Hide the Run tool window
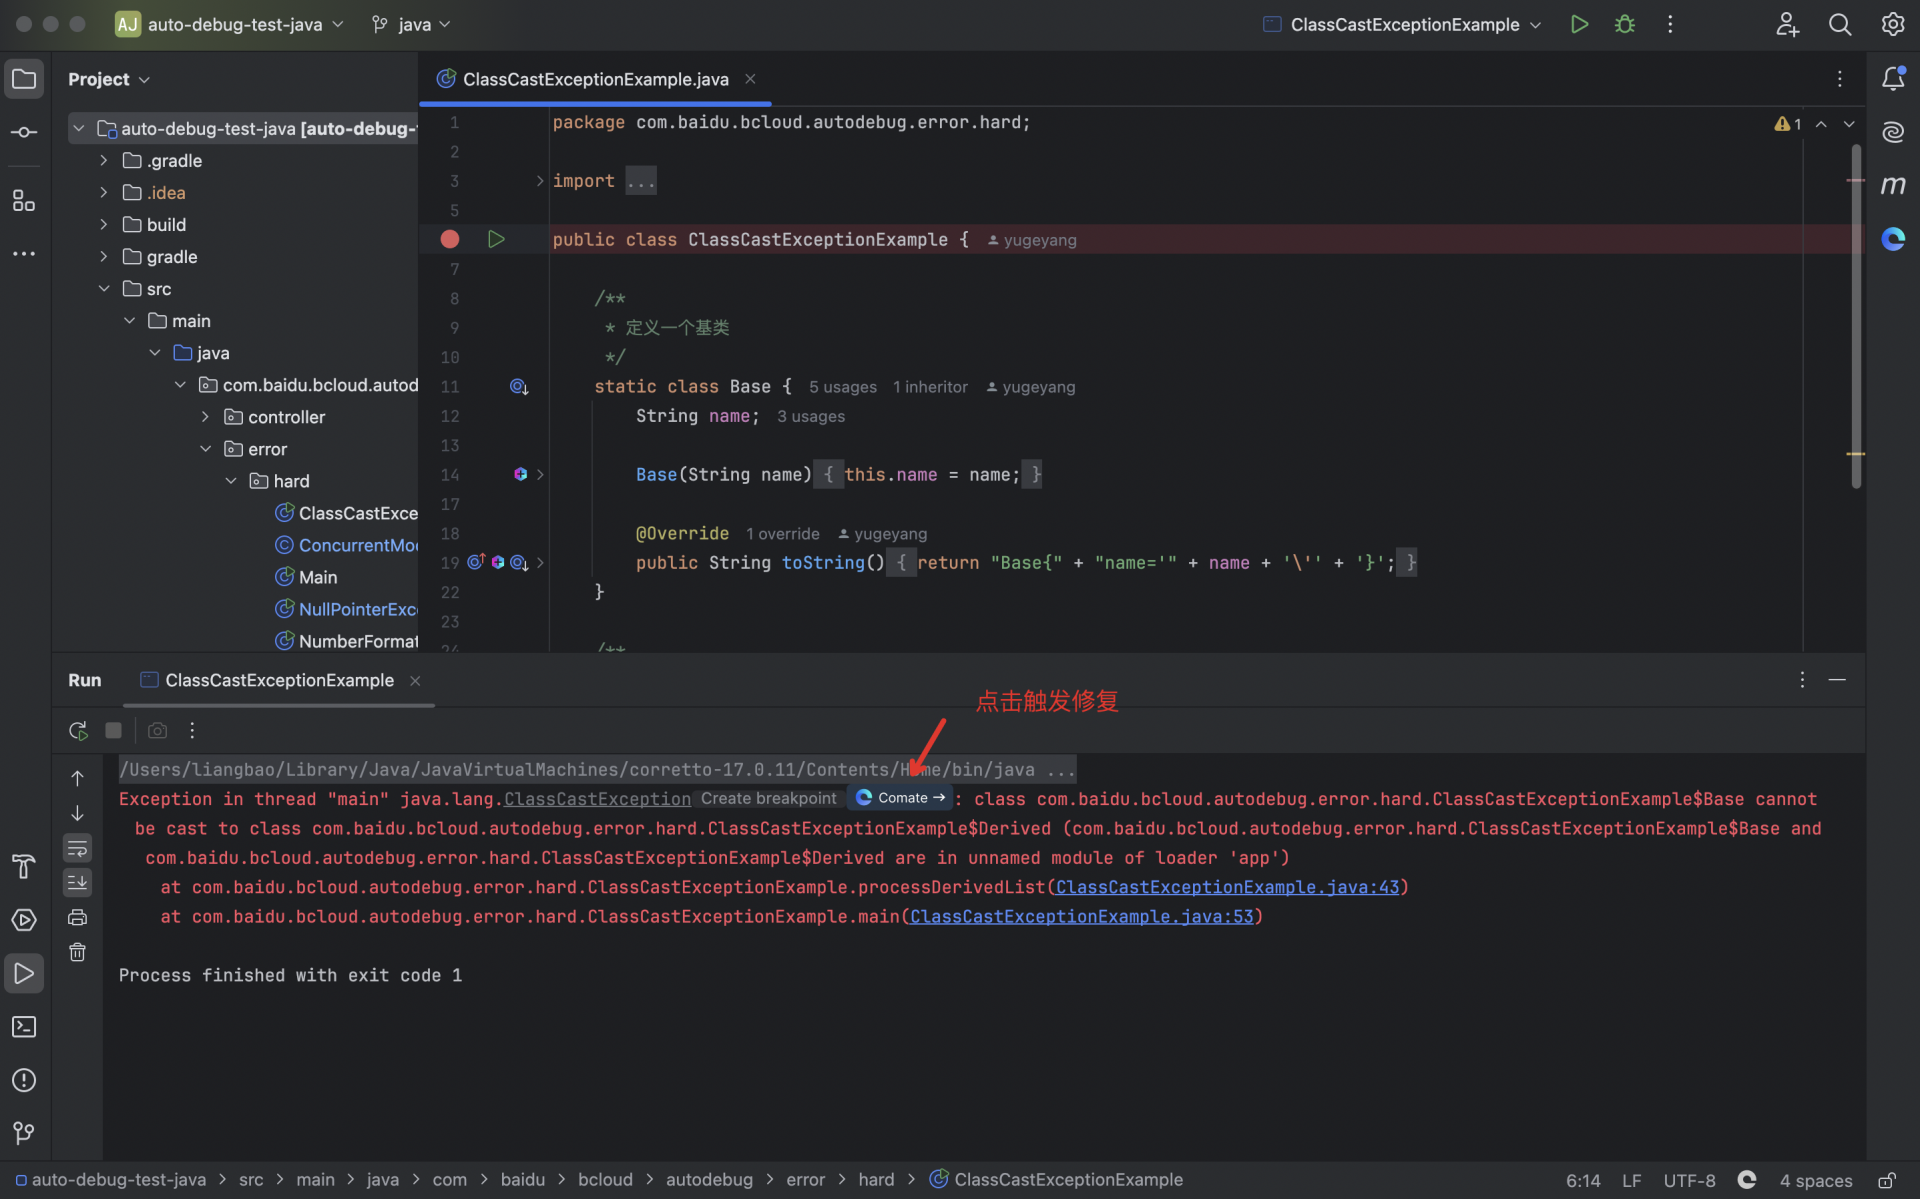 [x=1837, y=680]
